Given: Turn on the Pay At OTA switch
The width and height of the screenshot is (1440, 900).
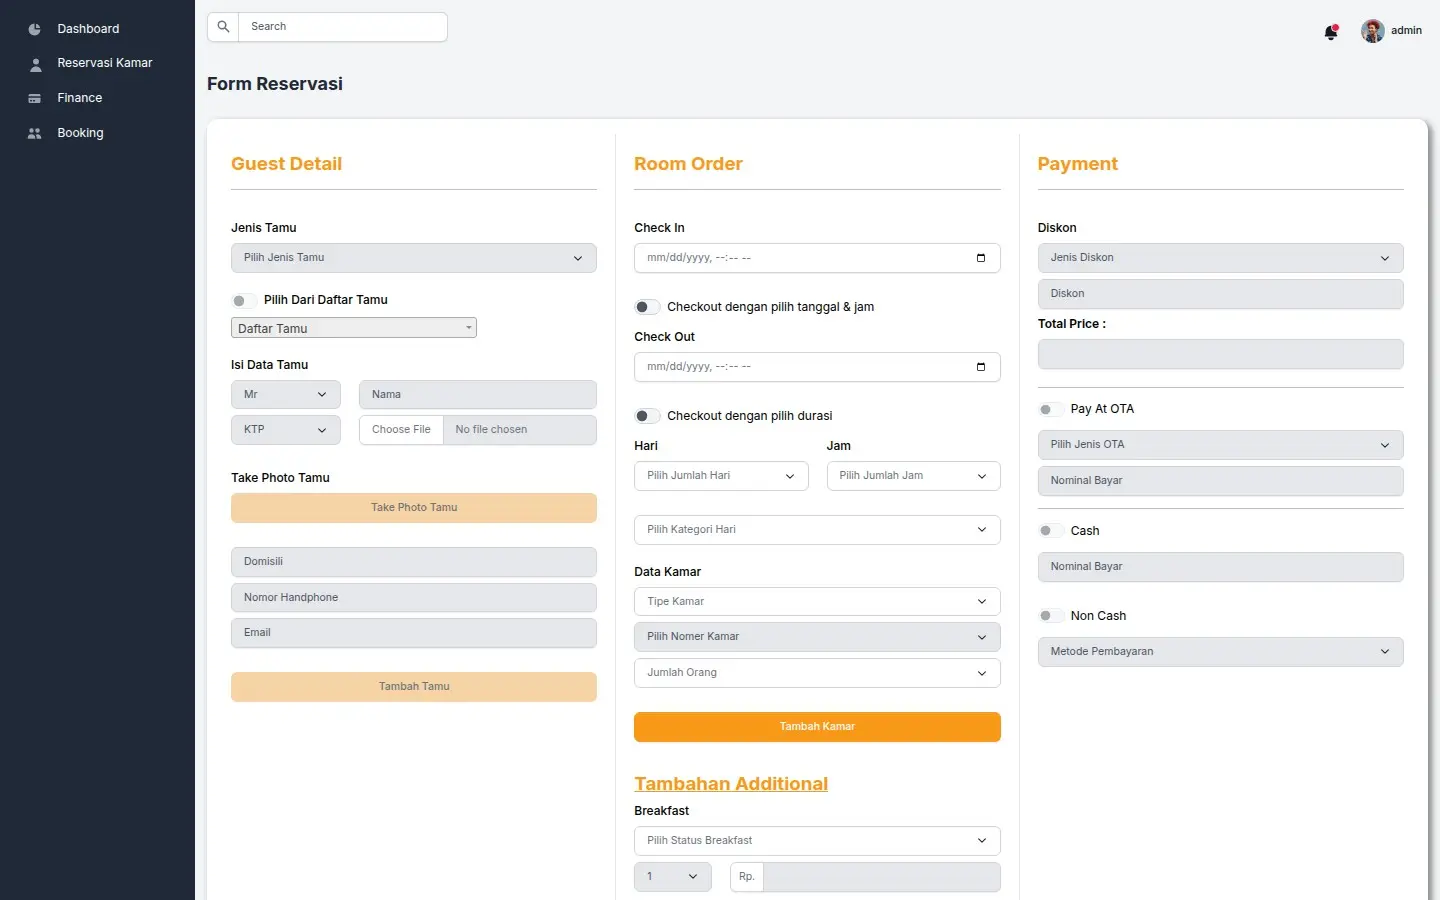Looking at the screenshot, I should 1050,409.
